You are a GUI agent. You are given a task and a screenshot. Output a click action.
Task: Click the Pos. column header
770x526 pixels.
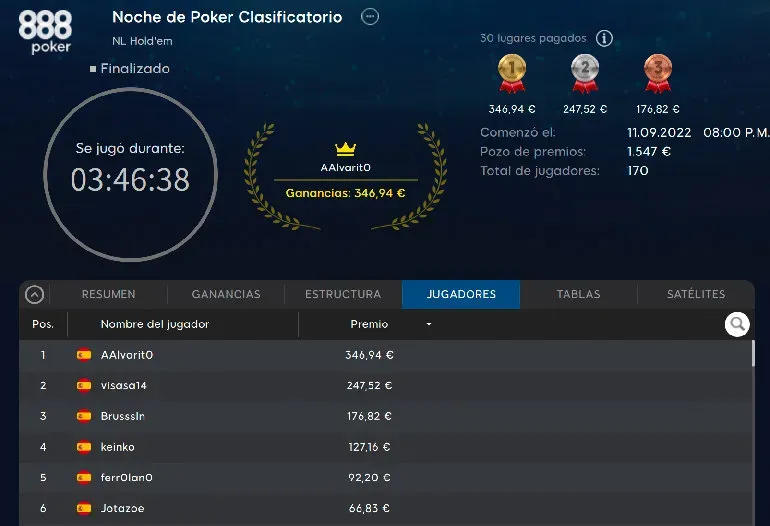tap(43, 324)
